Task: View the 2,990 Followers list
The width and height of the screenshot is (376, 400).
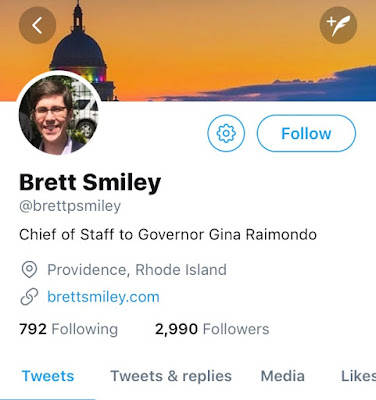Action: (212, 329)
